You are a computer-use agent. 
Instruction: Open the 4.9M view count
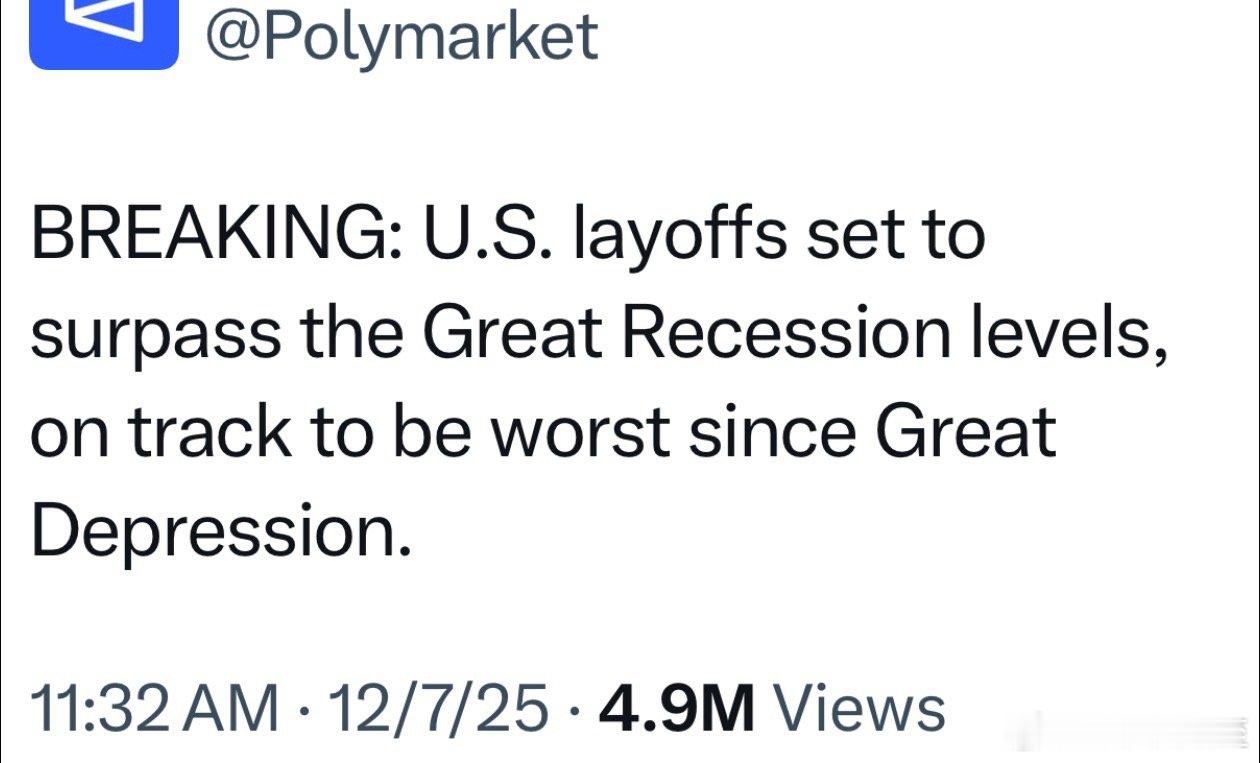click(676, 709)
